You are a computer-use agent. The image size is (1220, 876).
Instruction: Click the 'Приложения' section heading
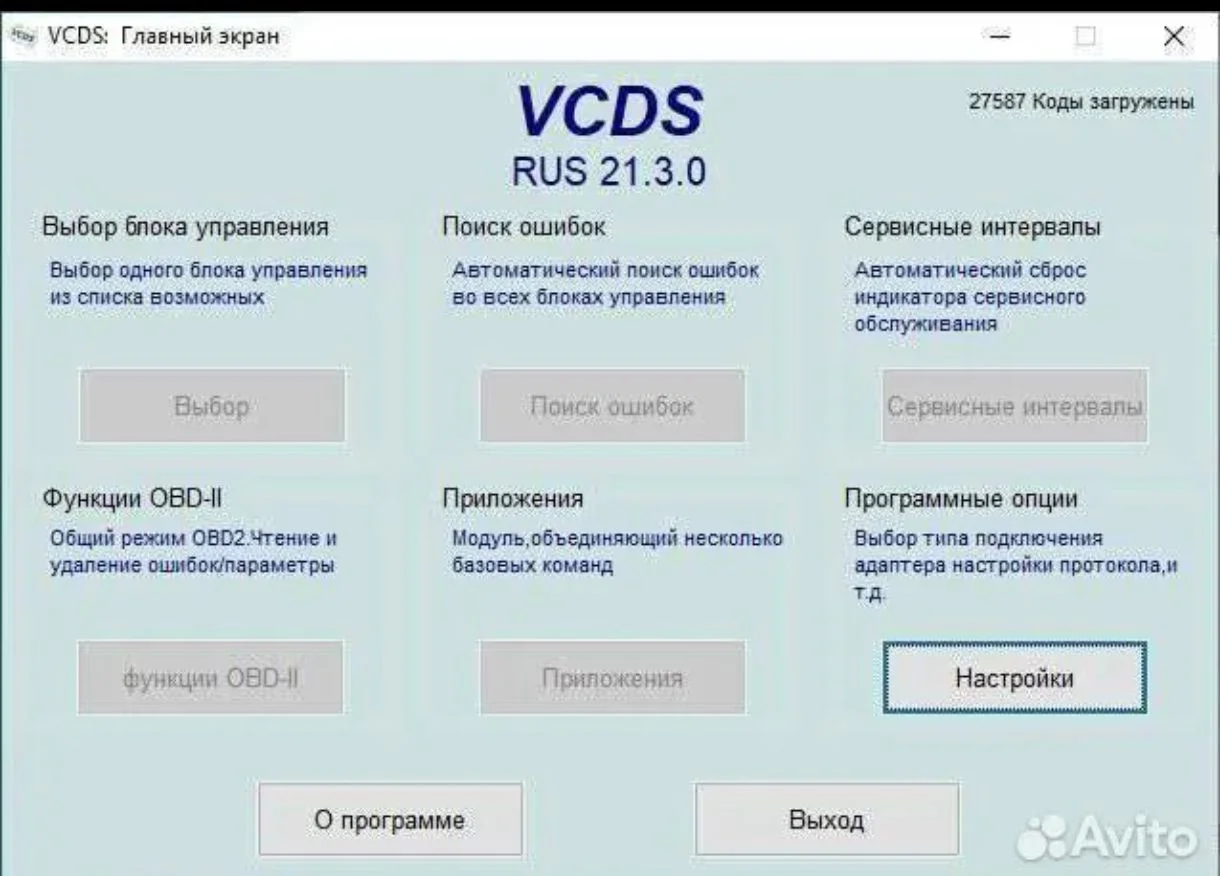tap(513, 497)
